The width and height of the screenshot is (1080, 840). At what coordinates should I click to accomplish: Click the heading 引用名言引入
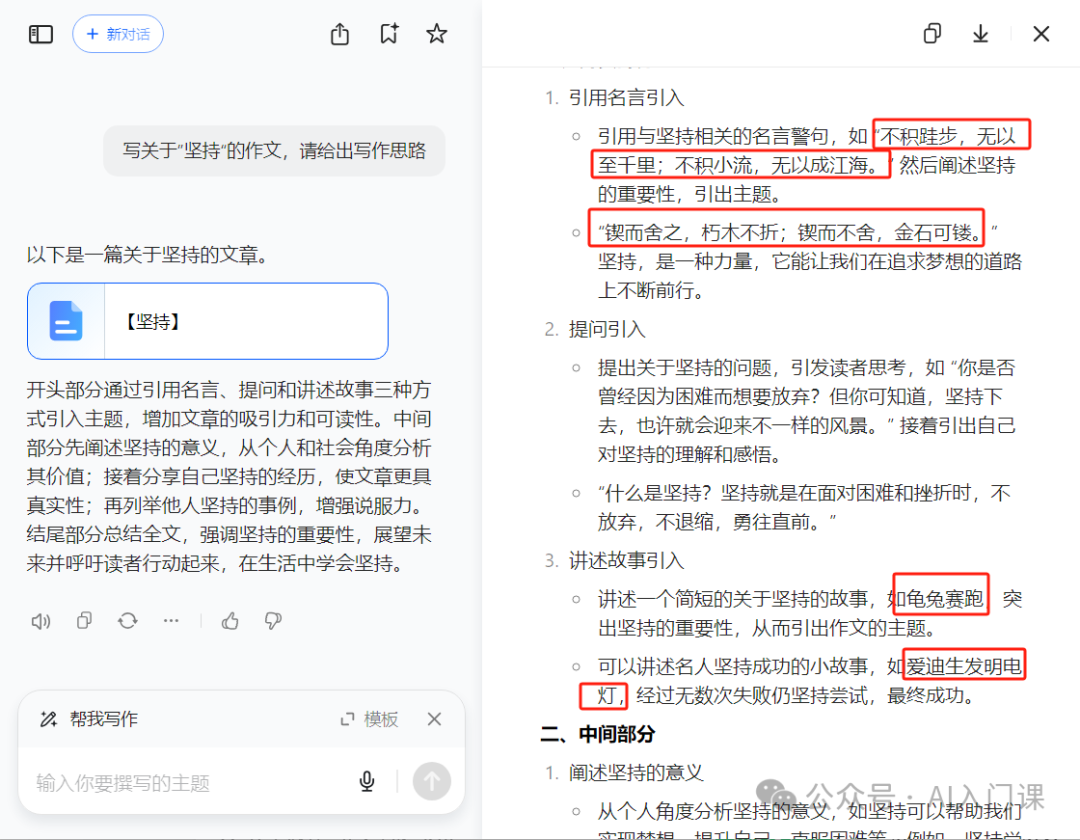[x=626, y=98]
